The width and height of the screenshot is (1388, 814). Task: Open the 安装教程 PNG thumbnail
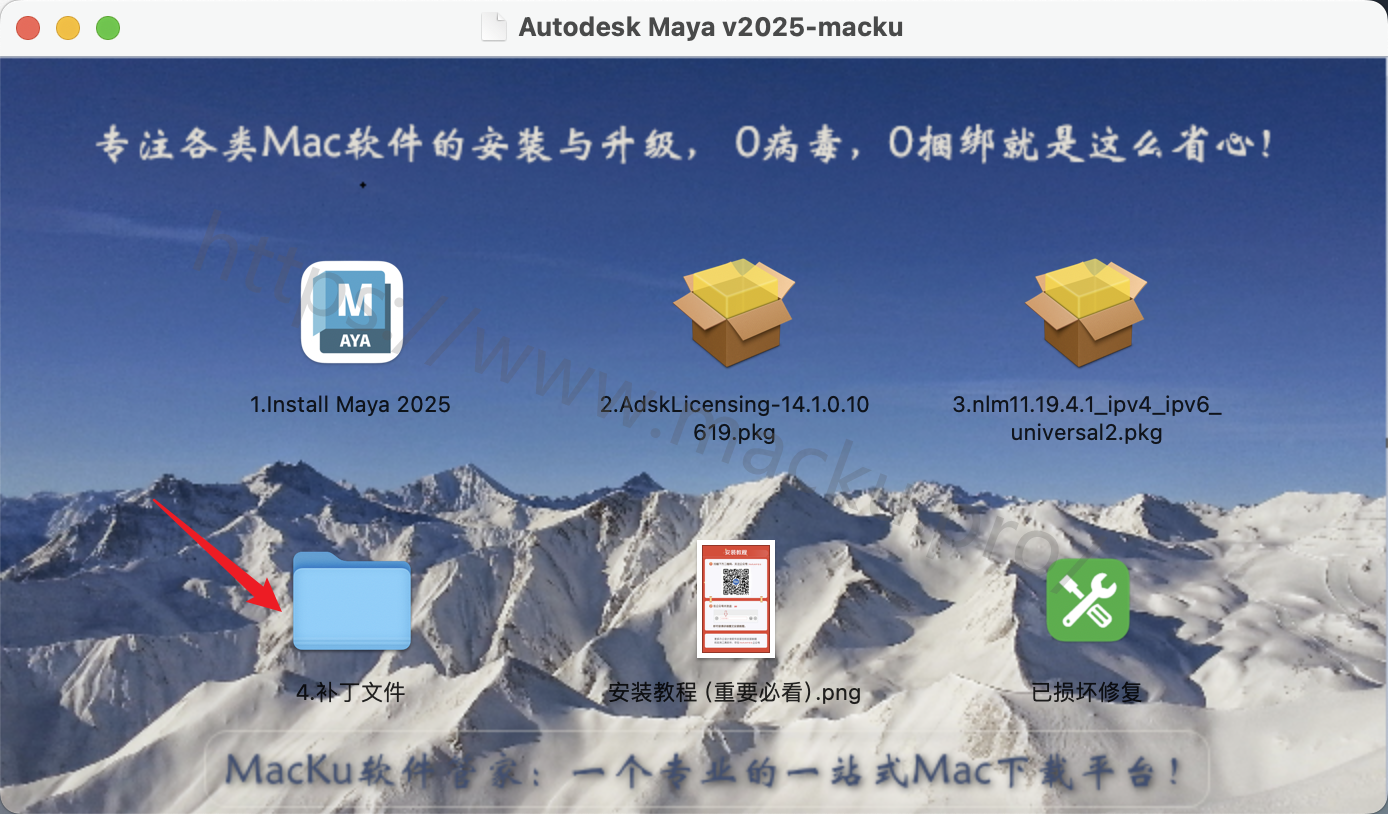click(735, 599)
